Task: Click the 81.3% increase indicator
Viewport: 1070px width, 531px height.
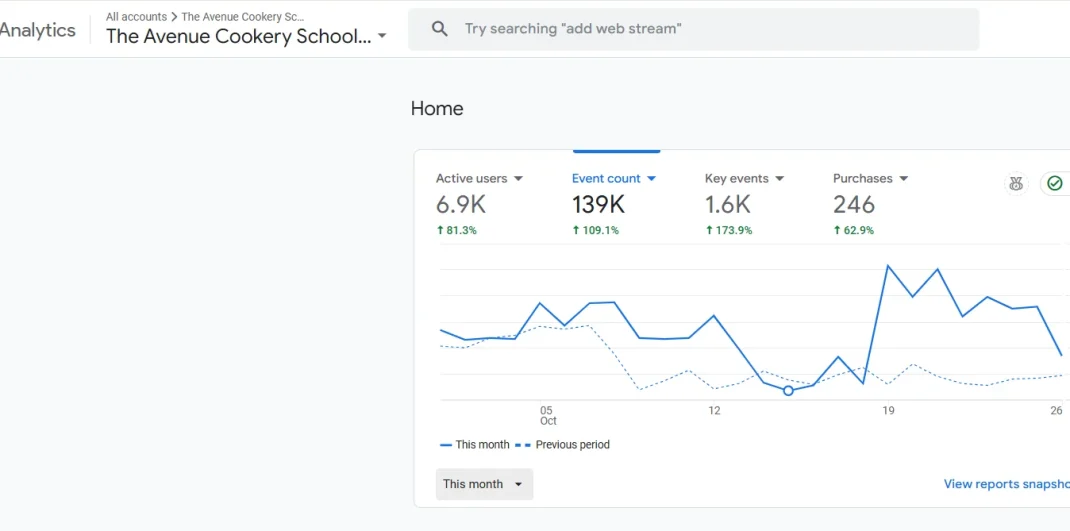Action: pos(457,231)
